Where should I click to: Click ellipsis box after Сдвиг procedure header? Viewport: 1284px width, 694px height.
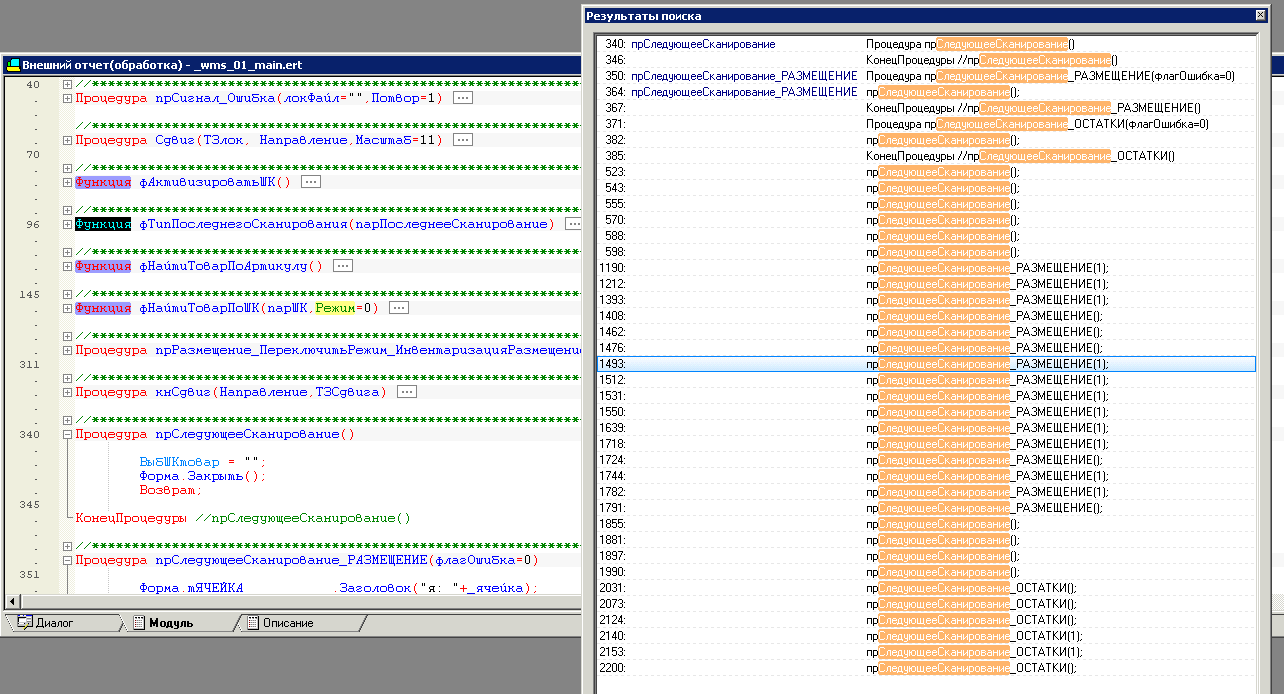point(461,140)
